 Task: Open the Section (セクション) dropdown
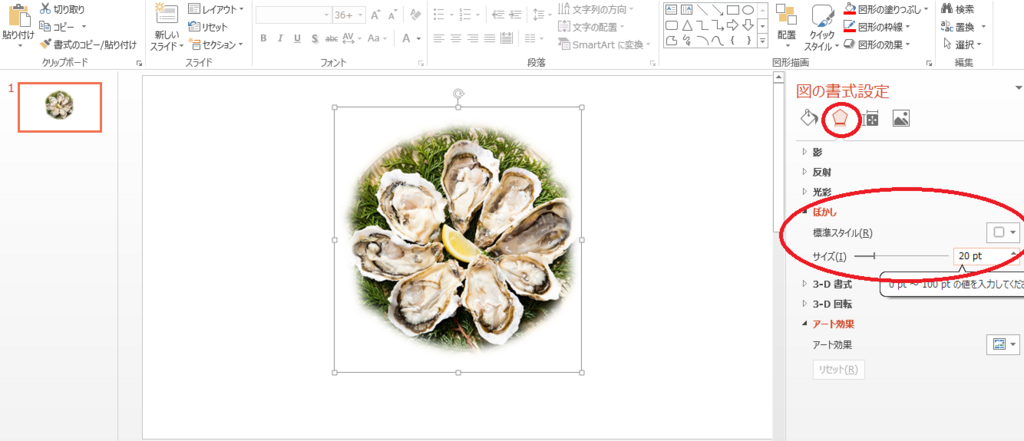(x=216, y=44)
